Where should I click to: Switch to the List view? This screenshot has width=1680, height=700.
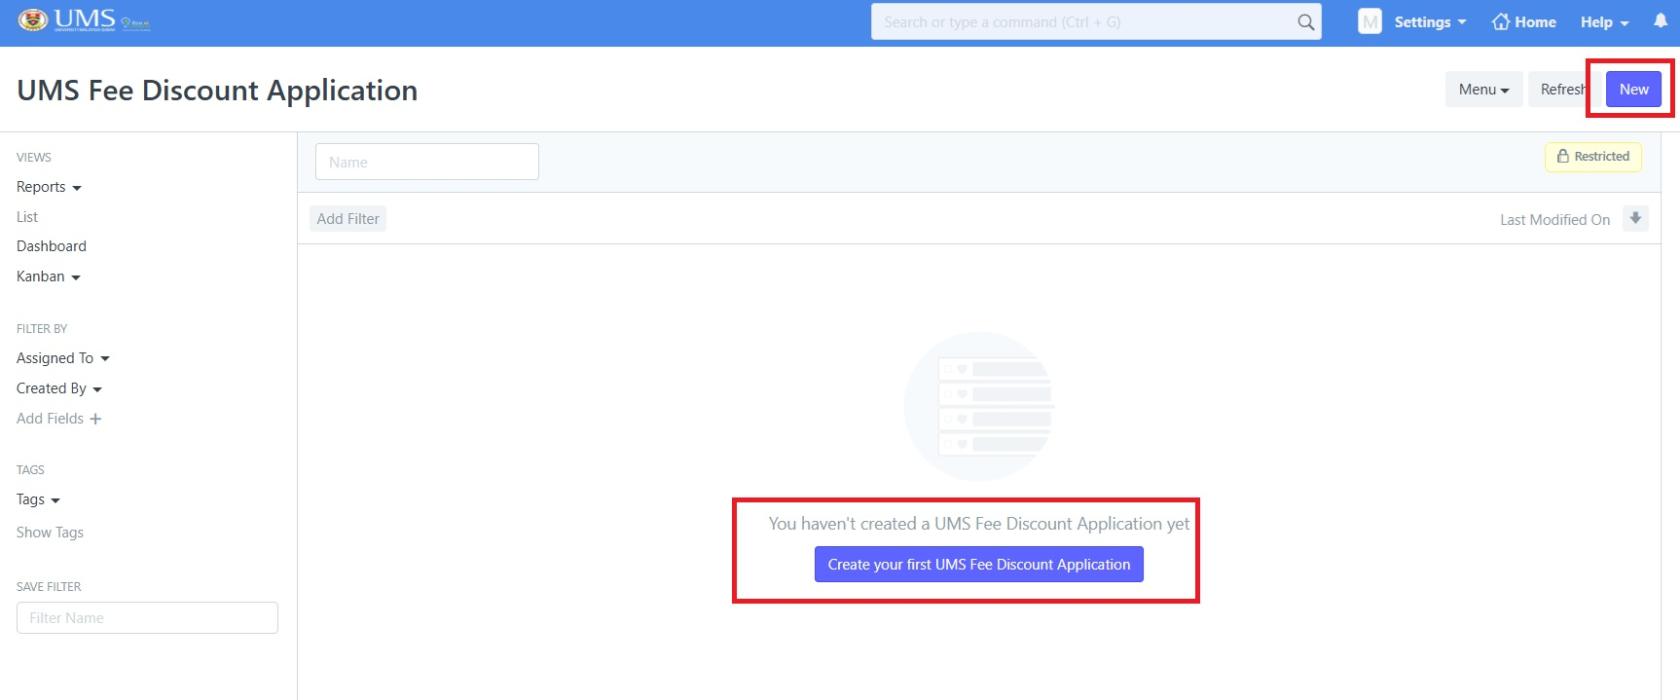coord(27,217)
